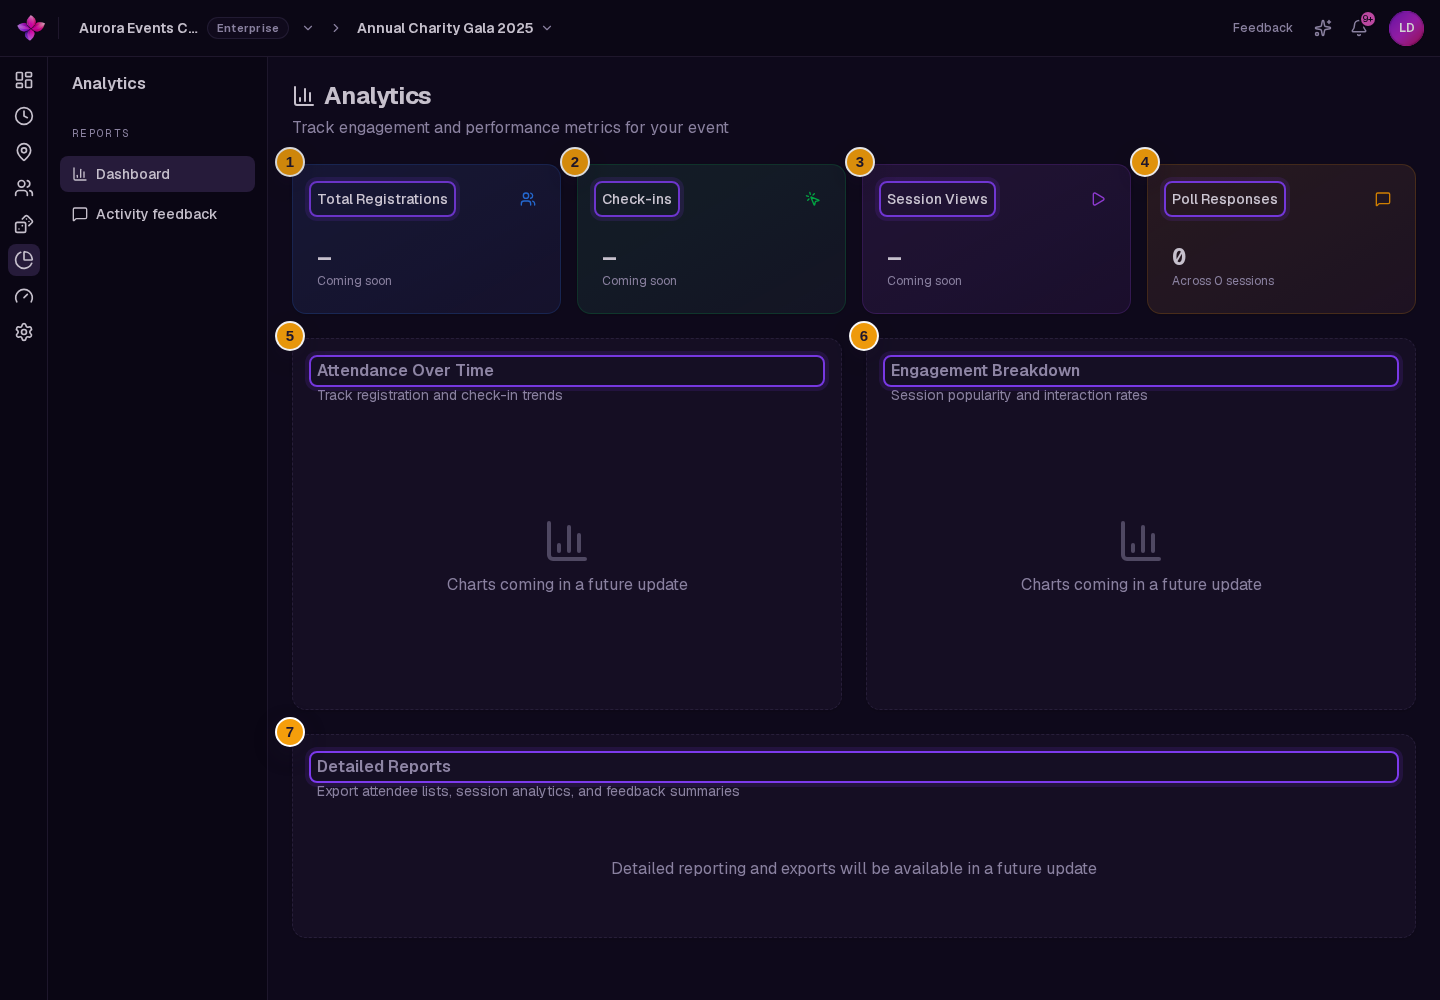The image size is (1440, 1000).
Task: Click the bar chart icon beside the Analytics page title
Action: (x=304, y=96)
